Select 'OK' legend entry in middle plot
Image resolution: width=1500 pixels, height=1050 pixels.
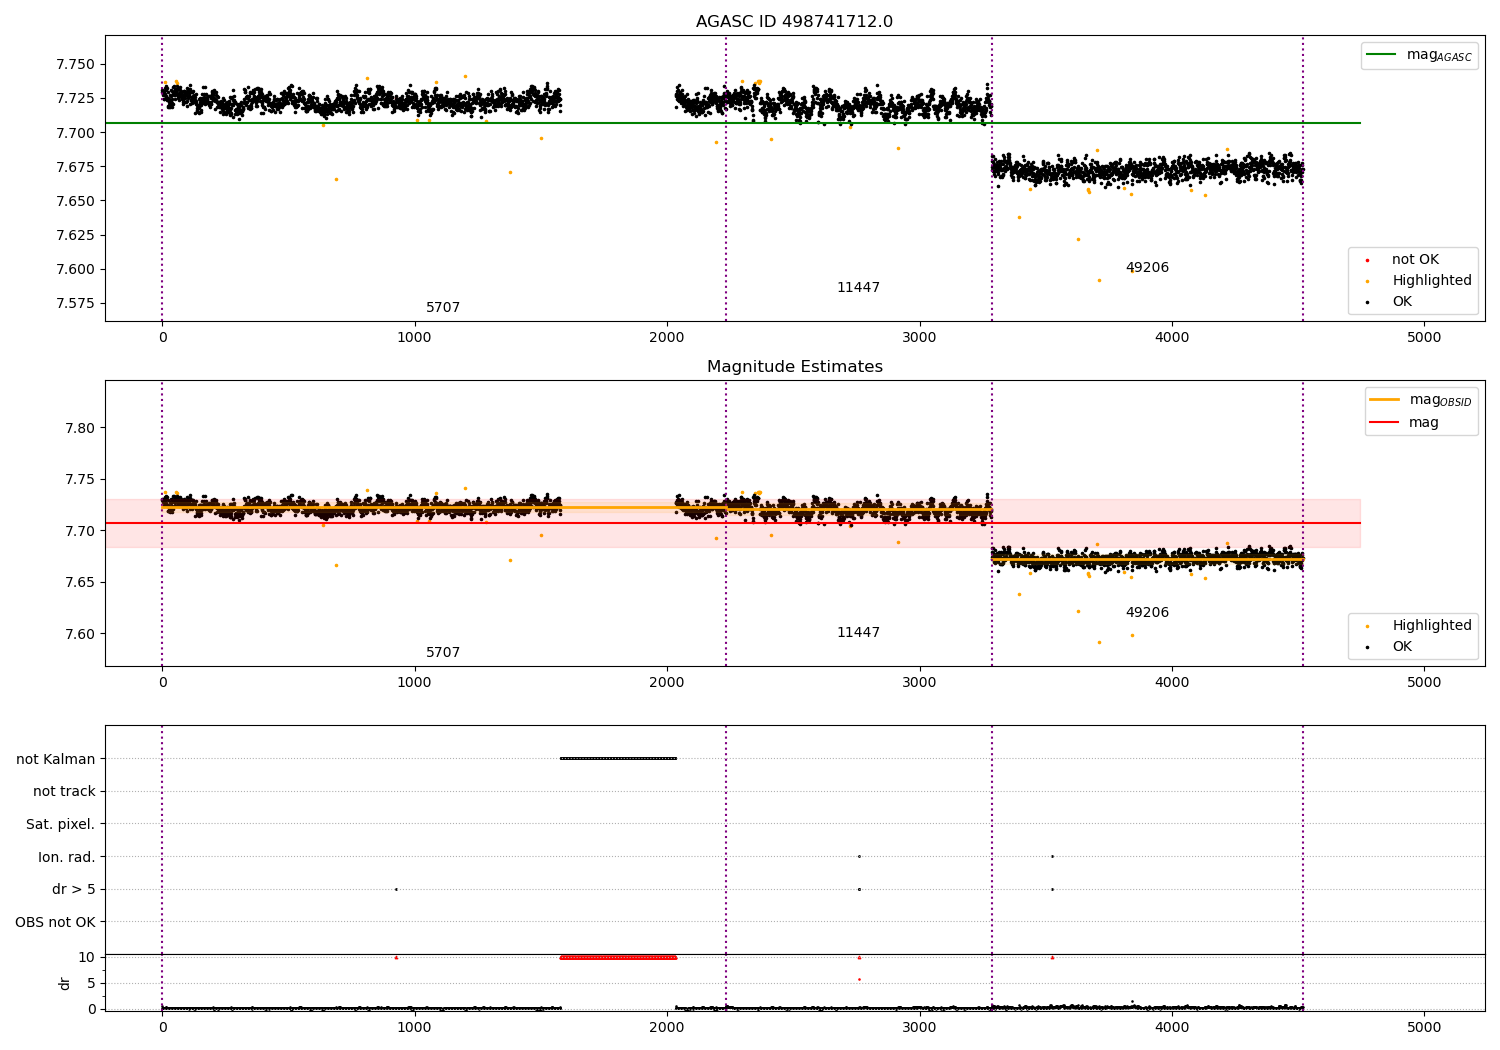pos(1402,647)
